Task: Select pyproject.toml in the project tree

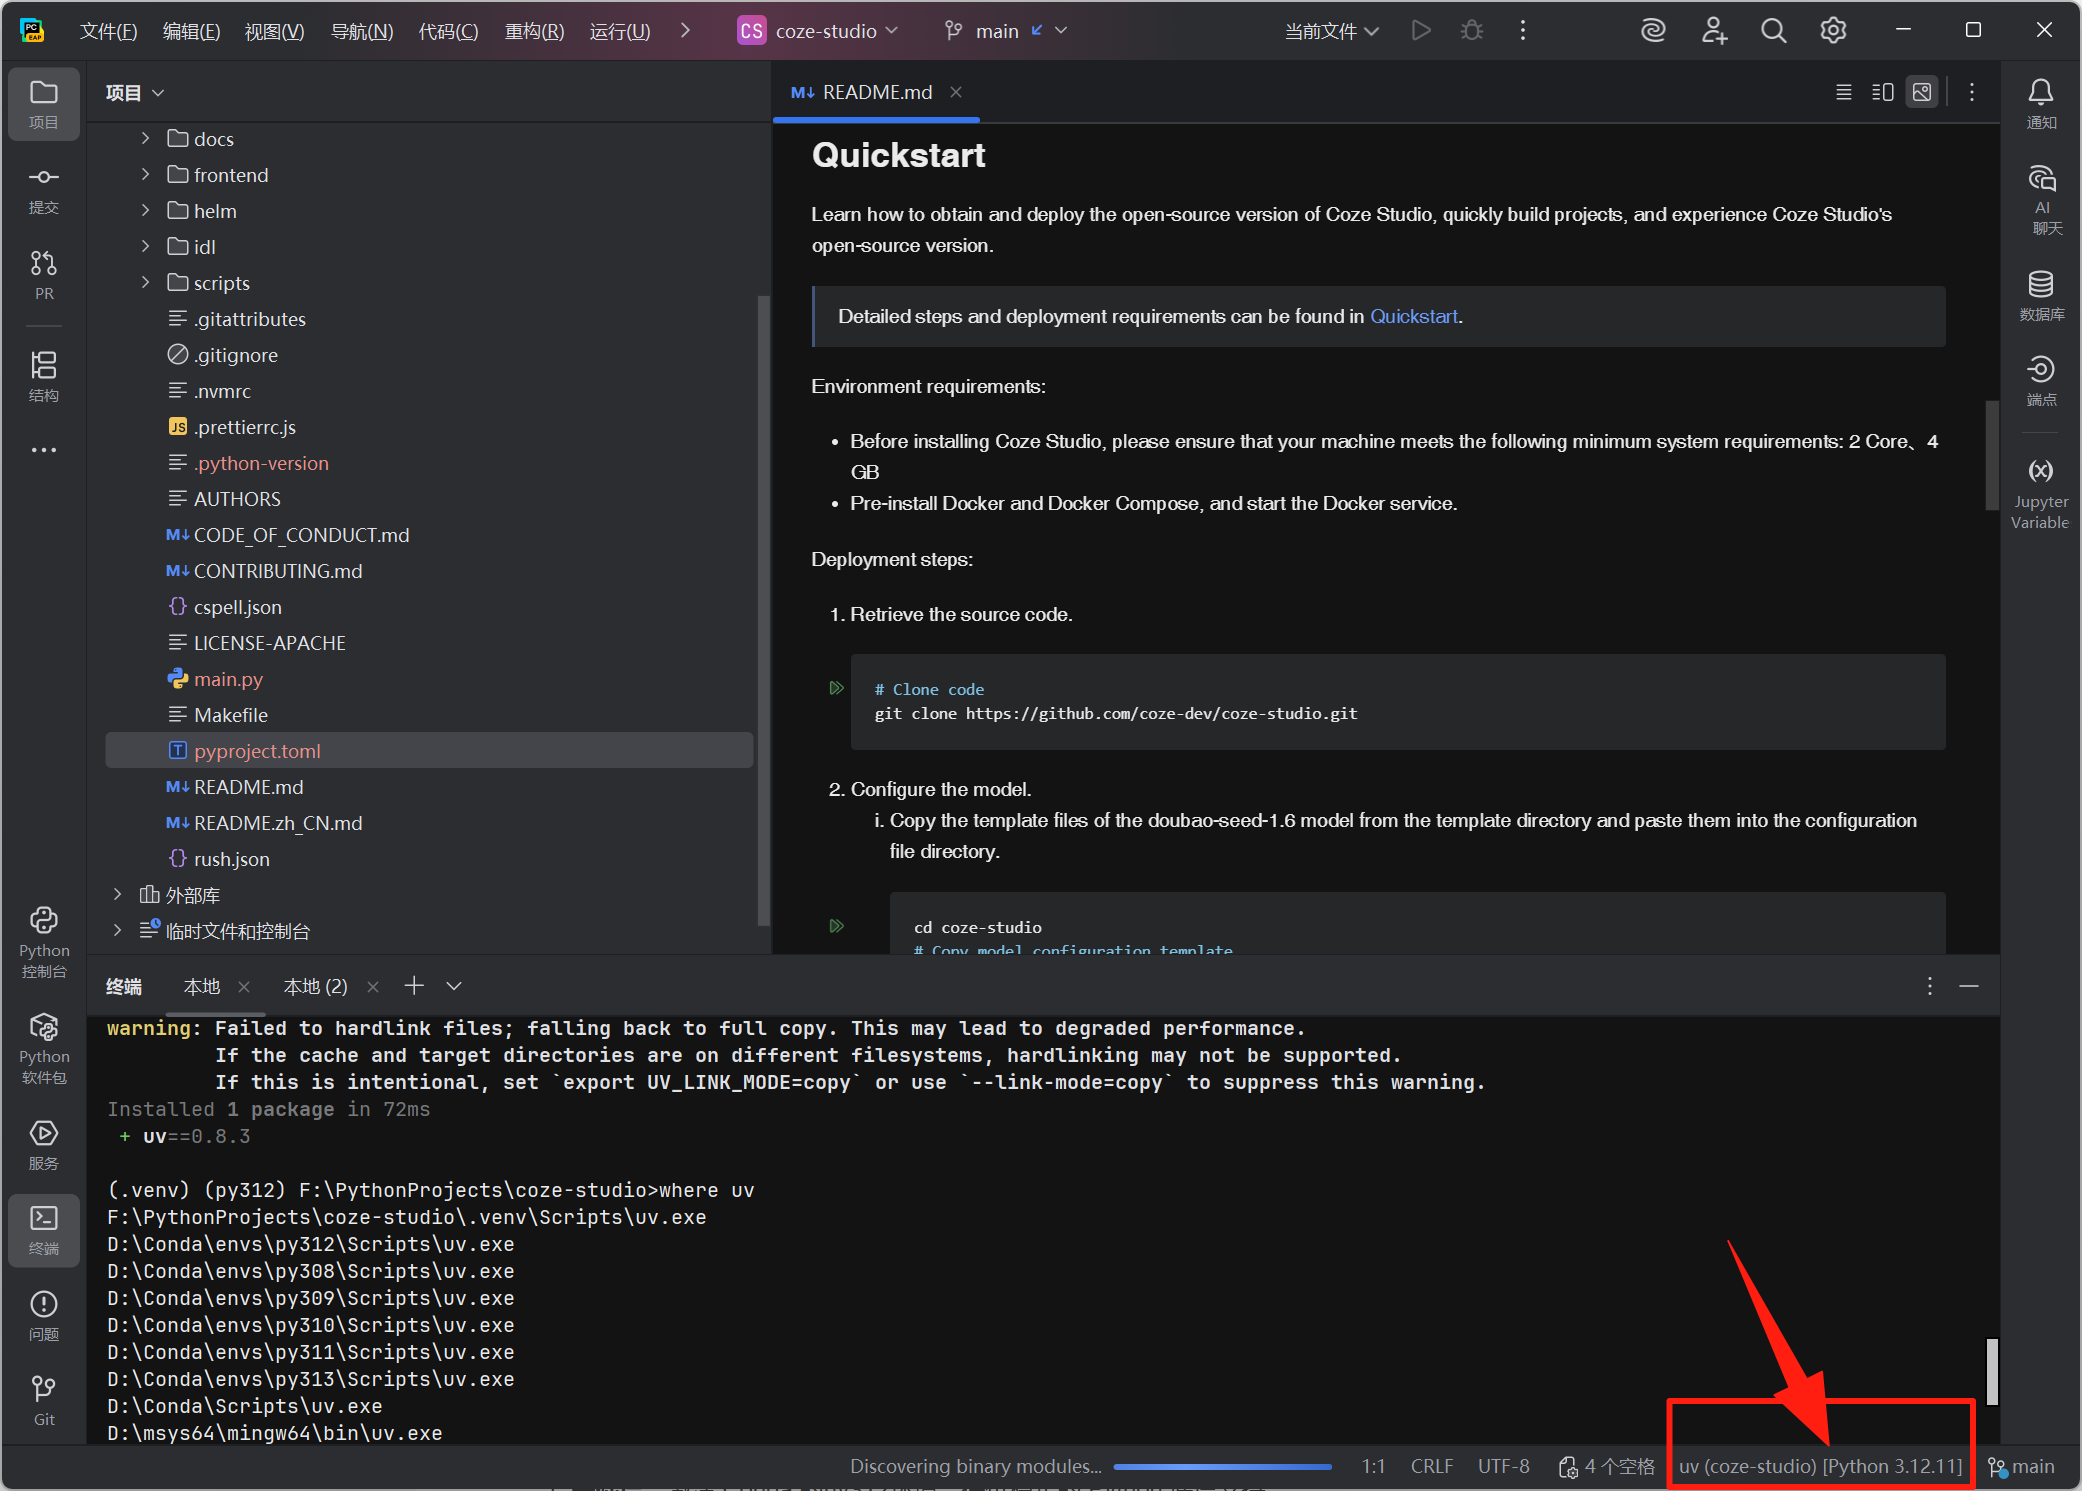Action: [x=429, y=750]
